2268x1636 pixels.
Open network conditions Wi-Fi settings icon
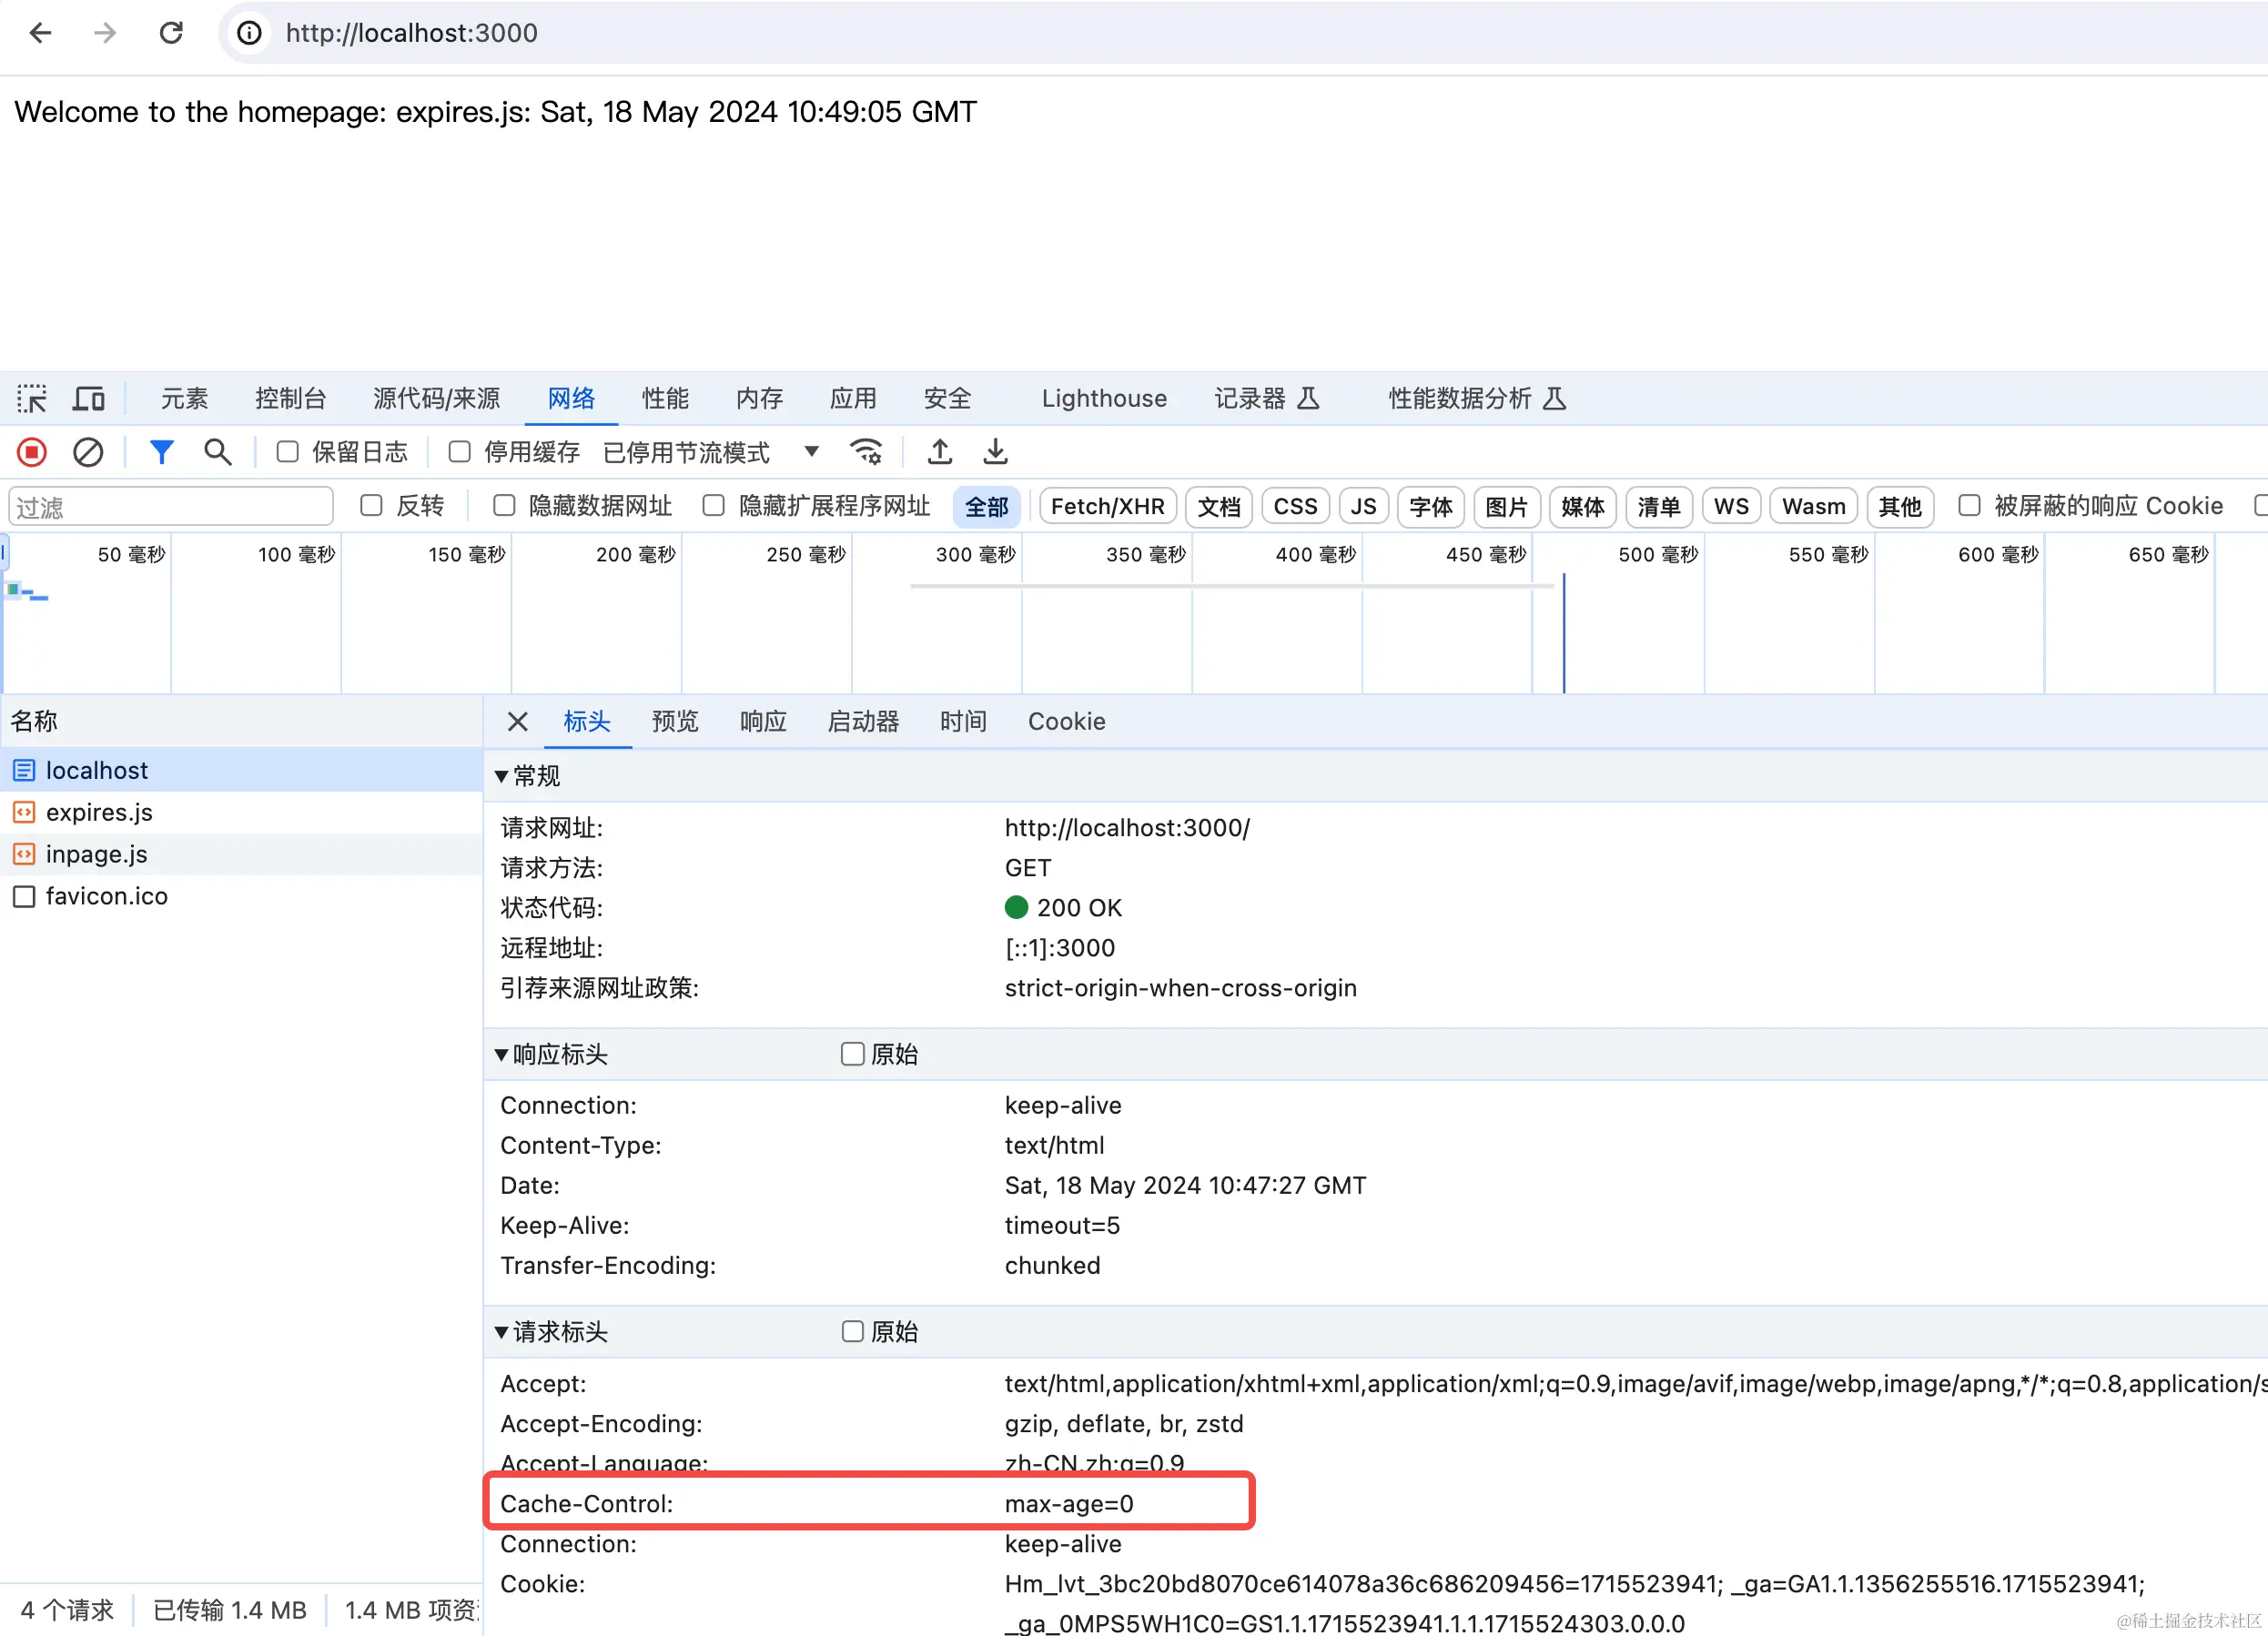point(866,452)
